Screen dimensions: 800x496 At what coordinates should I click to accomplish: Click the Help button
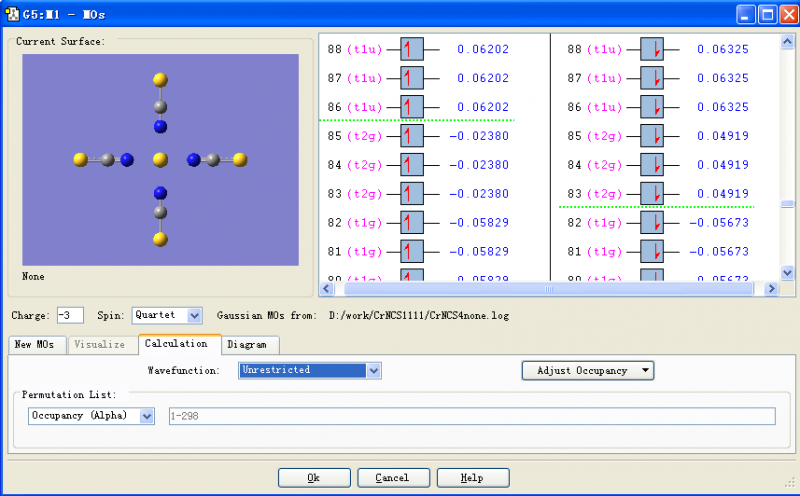click(x=473, y=478)
